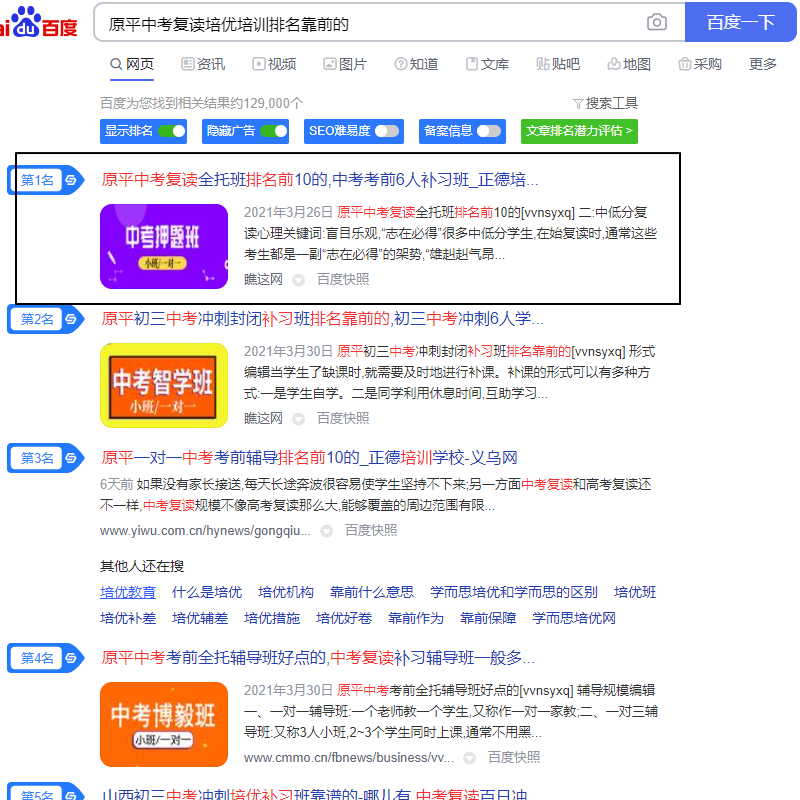The image size is (800, 800).
Task: View 百度快照 for the cmmo.cn result
Action: coord(514,758)
